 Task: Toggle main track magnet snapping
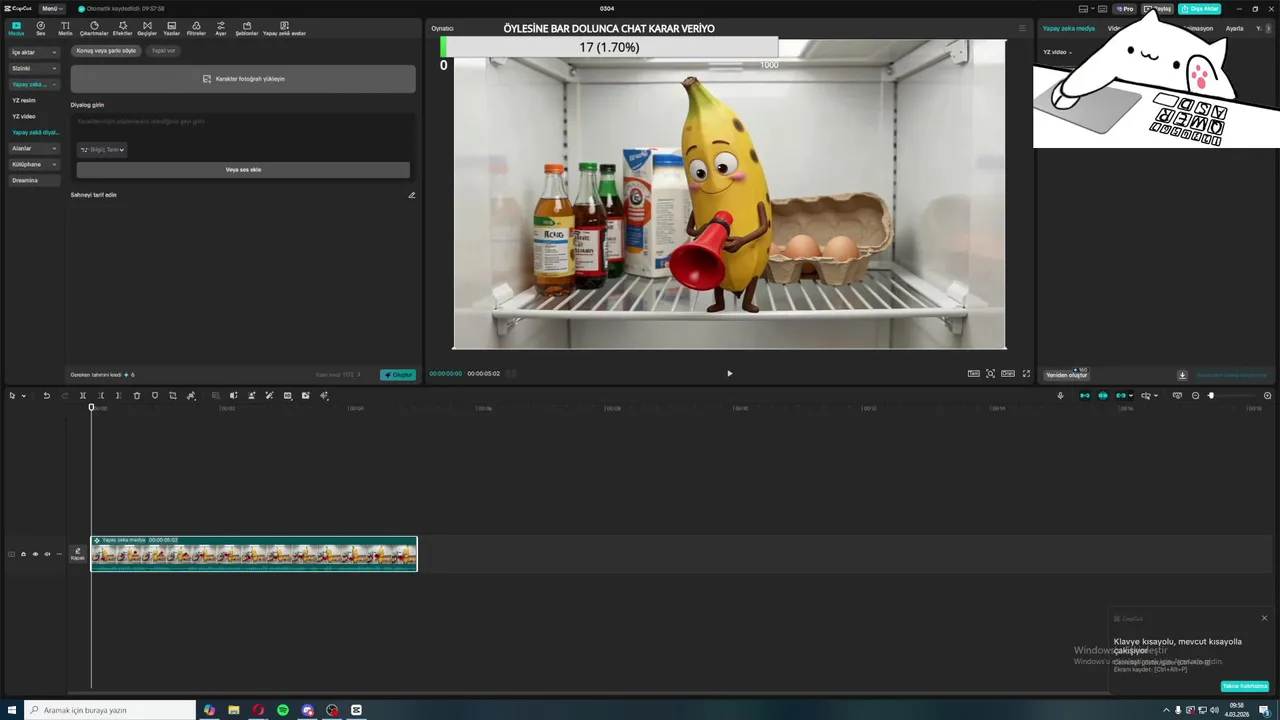(1084, 396)
